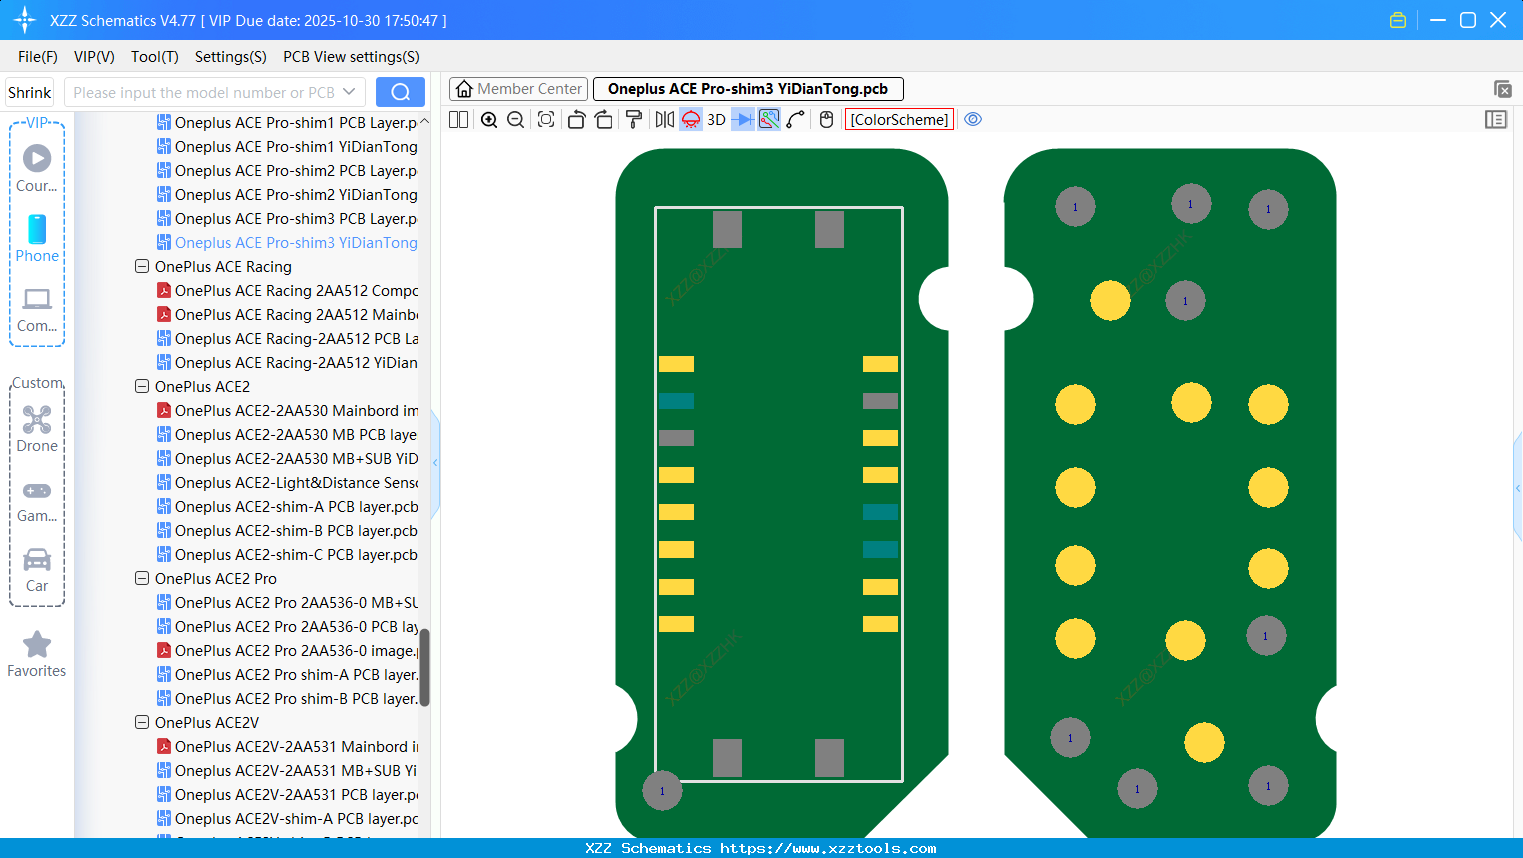Focus the model number search field
This screenshot has width=1523, height=858.
coord(203,93)
